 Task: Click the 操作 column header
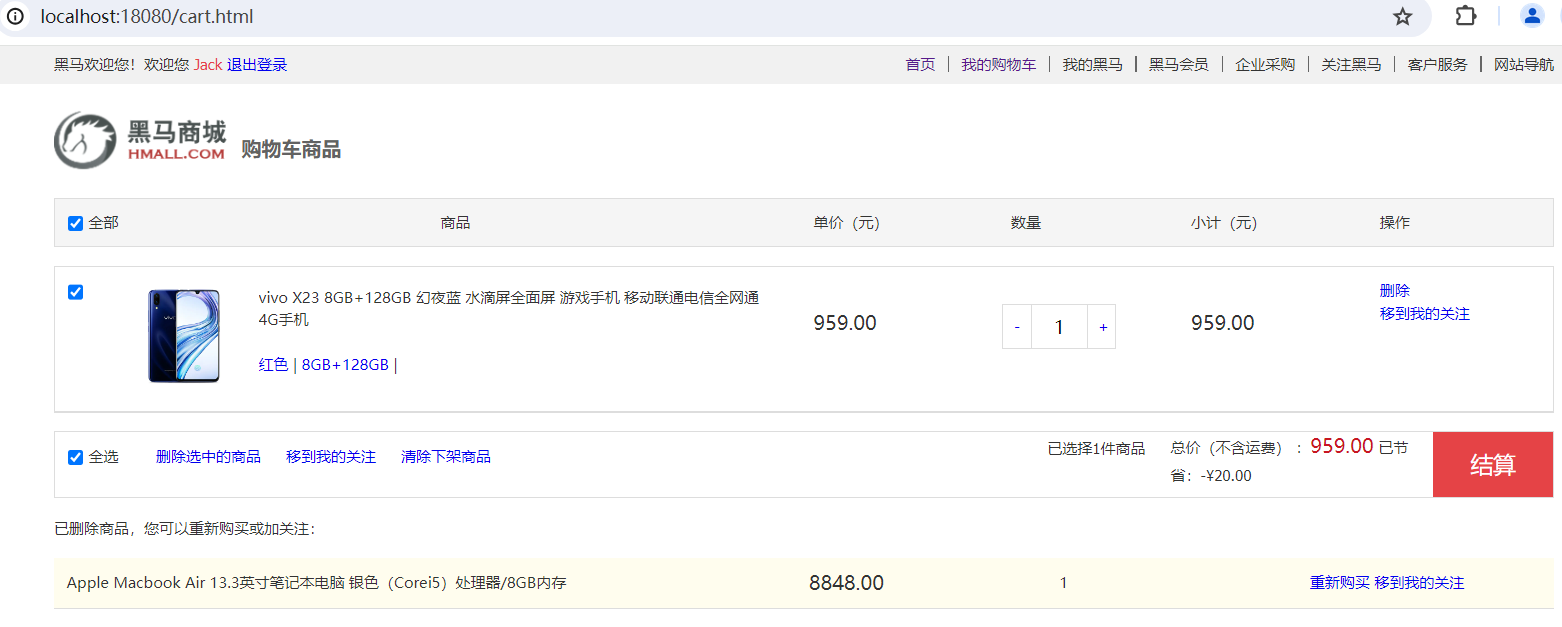(1394, 222)
